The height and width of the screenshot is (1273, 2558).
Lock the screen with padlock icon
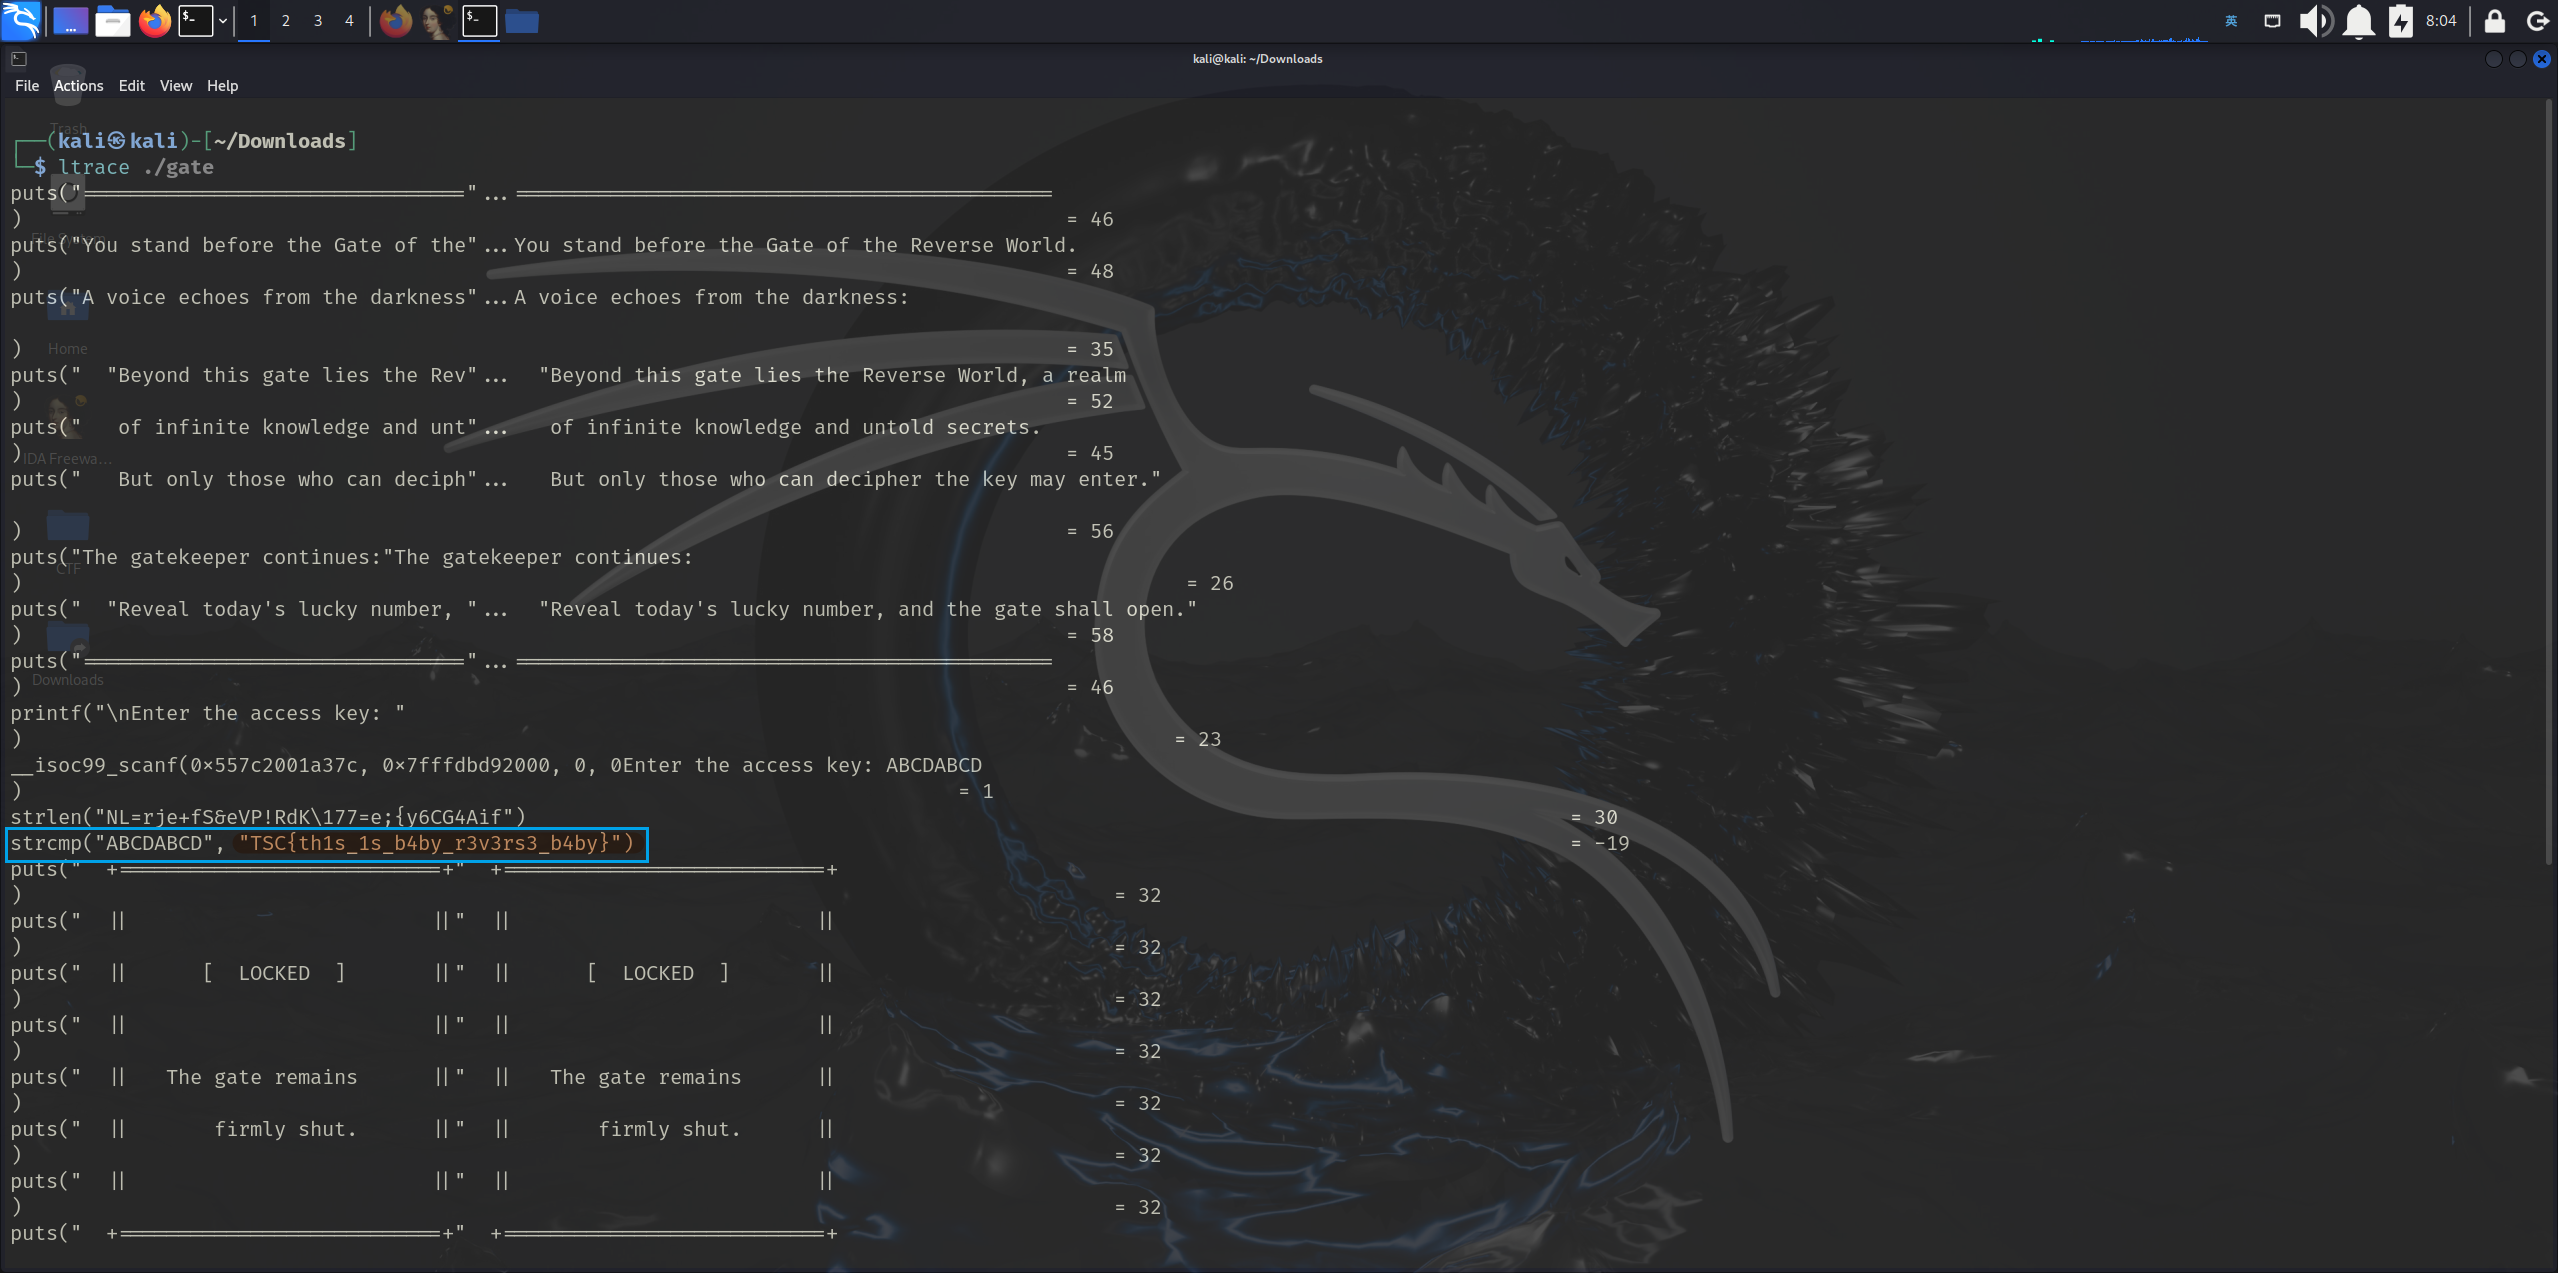pos(2494,21)
